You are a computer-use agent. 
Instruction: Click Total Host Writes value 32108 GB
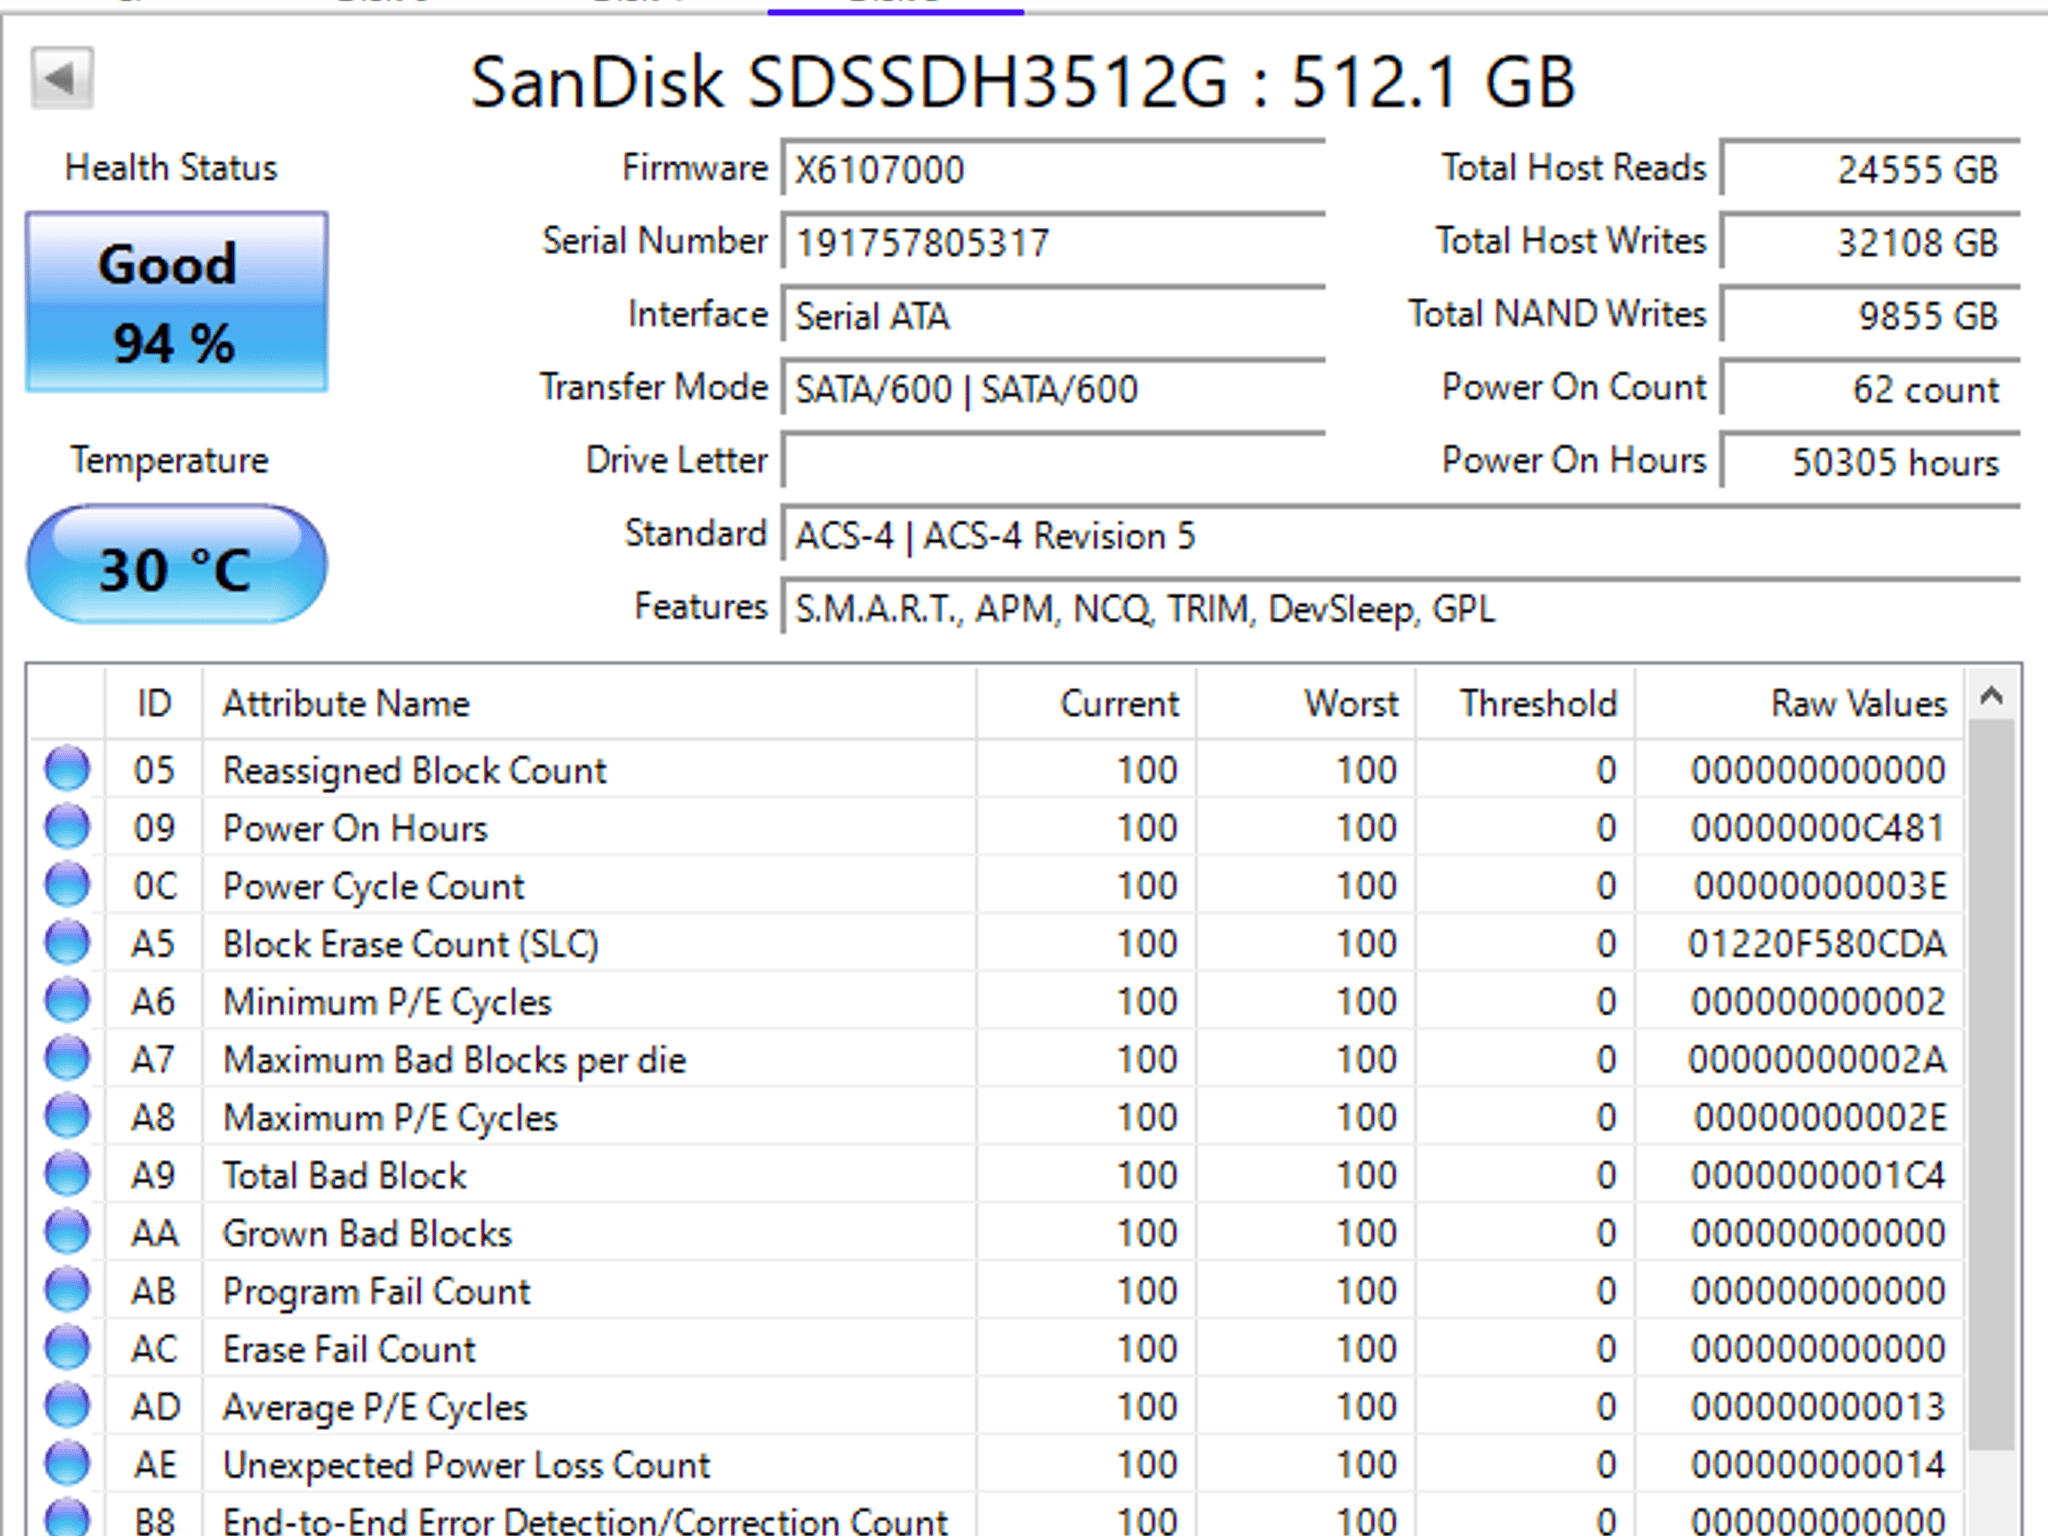click(1870, 242)
